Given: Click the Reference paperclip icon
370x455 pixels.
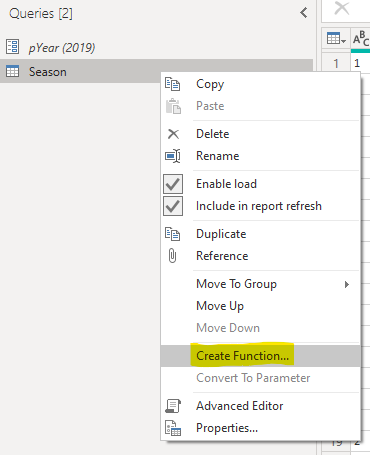Looking at the screenshot, I should (172, 256).
